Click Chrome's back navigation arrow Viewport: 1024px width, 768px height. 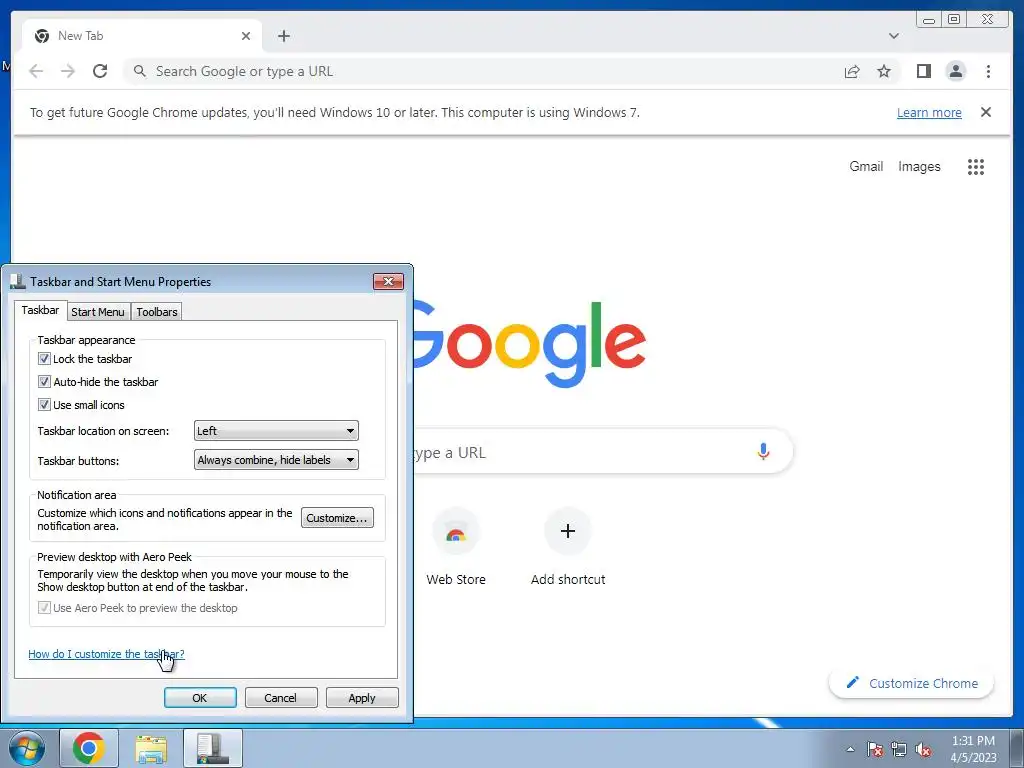pos(36,71)
